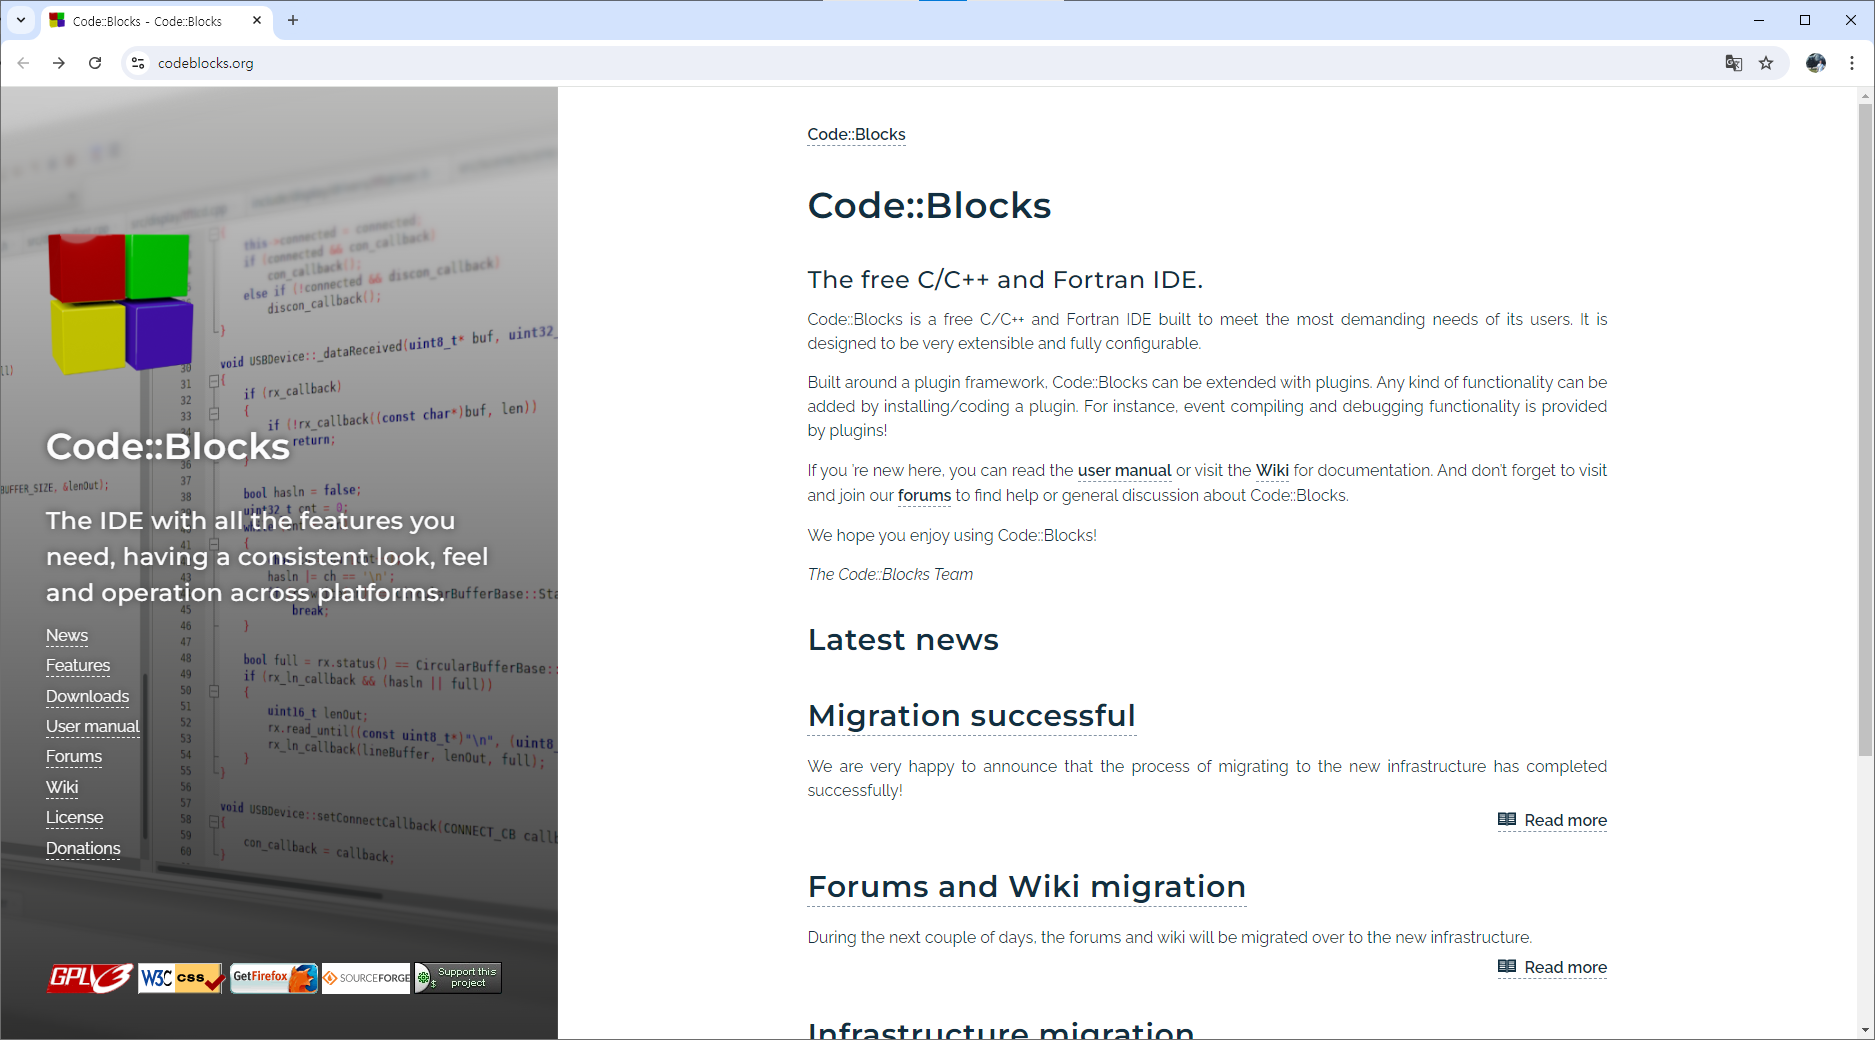This screenshot has width=1875, height=1040.
Task: Go to the Downloads page
Action: tap(87, 697)
